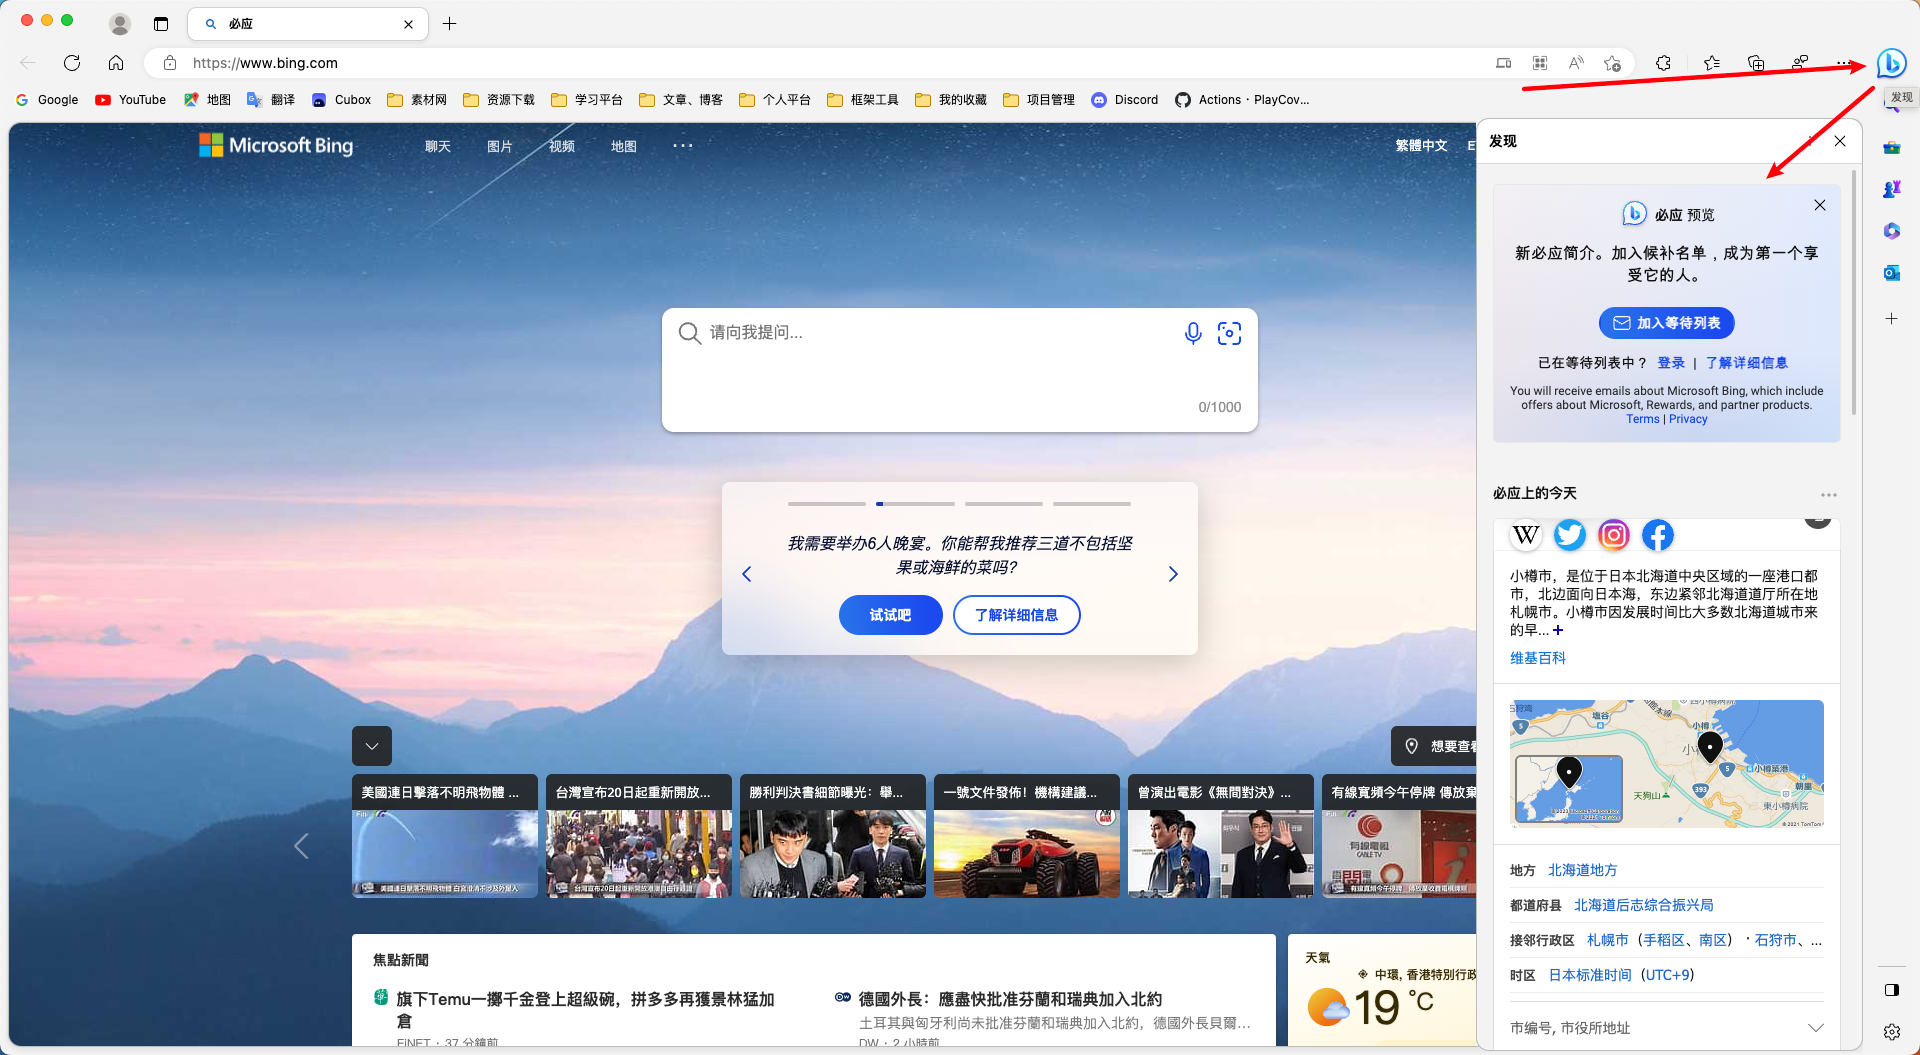Select the 聊天 tab on Bing
Screen dimensions: 1920x1055
(438, 146)
